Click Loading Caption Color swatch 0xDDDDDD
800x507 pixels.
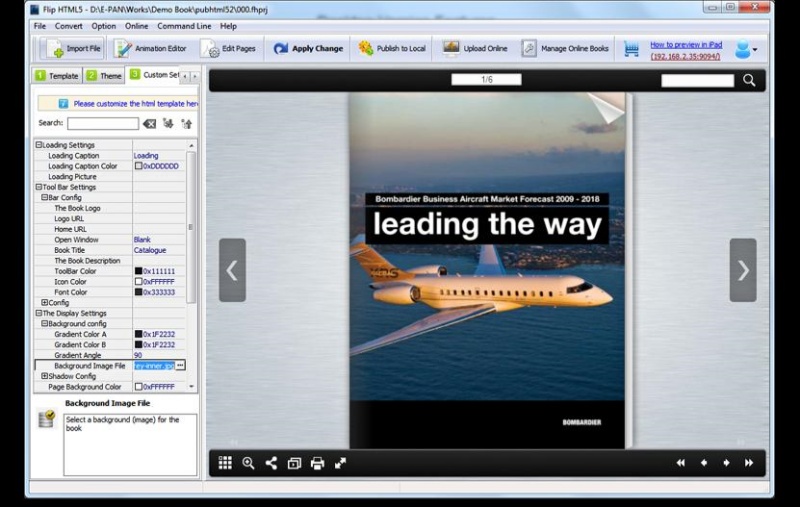point(138,166)
